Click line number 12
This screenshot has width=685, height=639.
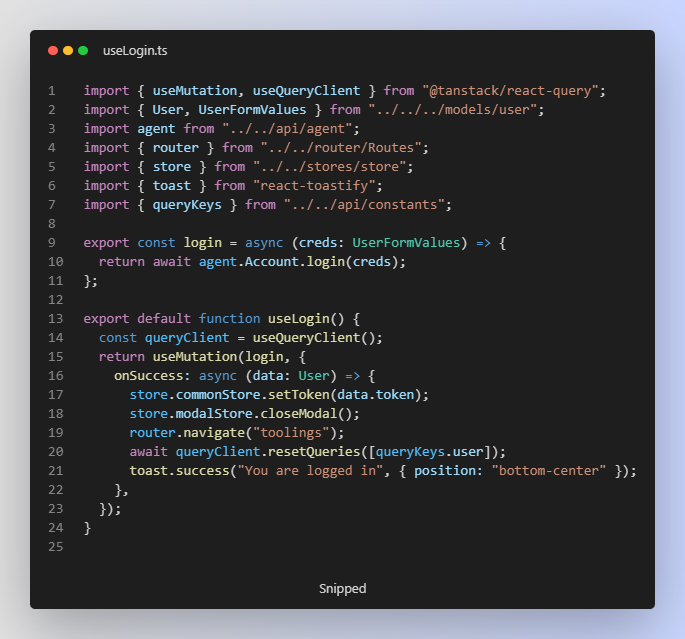(x=55, y=300)
